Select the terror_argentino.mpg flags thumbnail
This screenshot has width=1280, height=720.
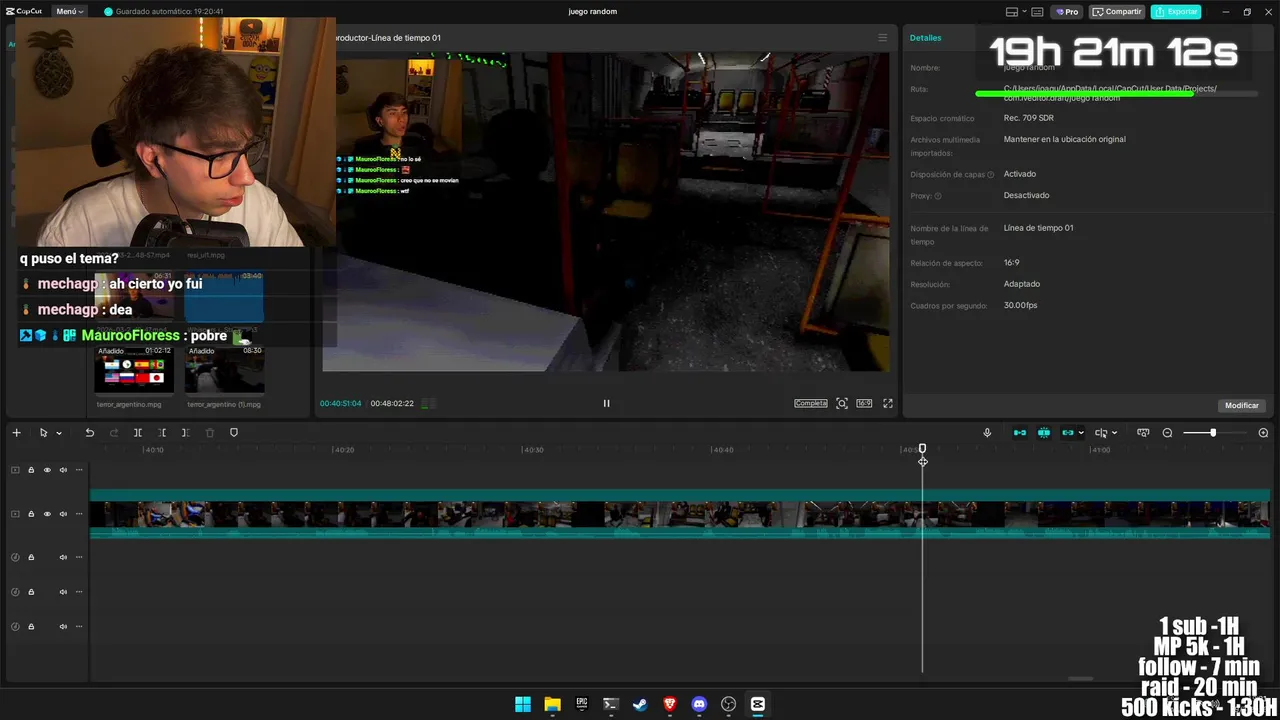[x=134, y=370]
